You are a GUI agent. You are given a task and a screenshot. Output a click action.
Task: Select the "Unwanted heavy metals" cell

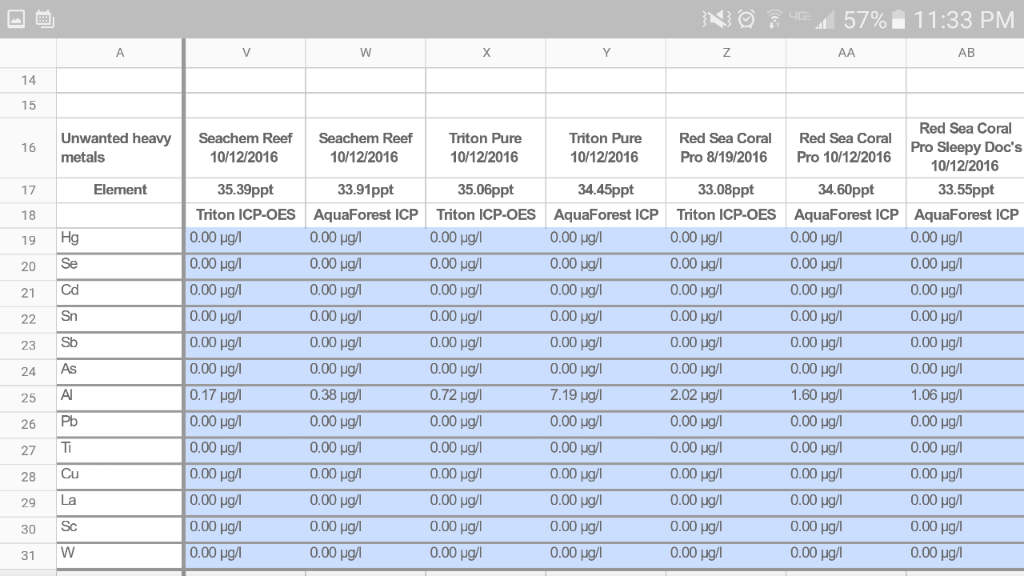[120, 148]
